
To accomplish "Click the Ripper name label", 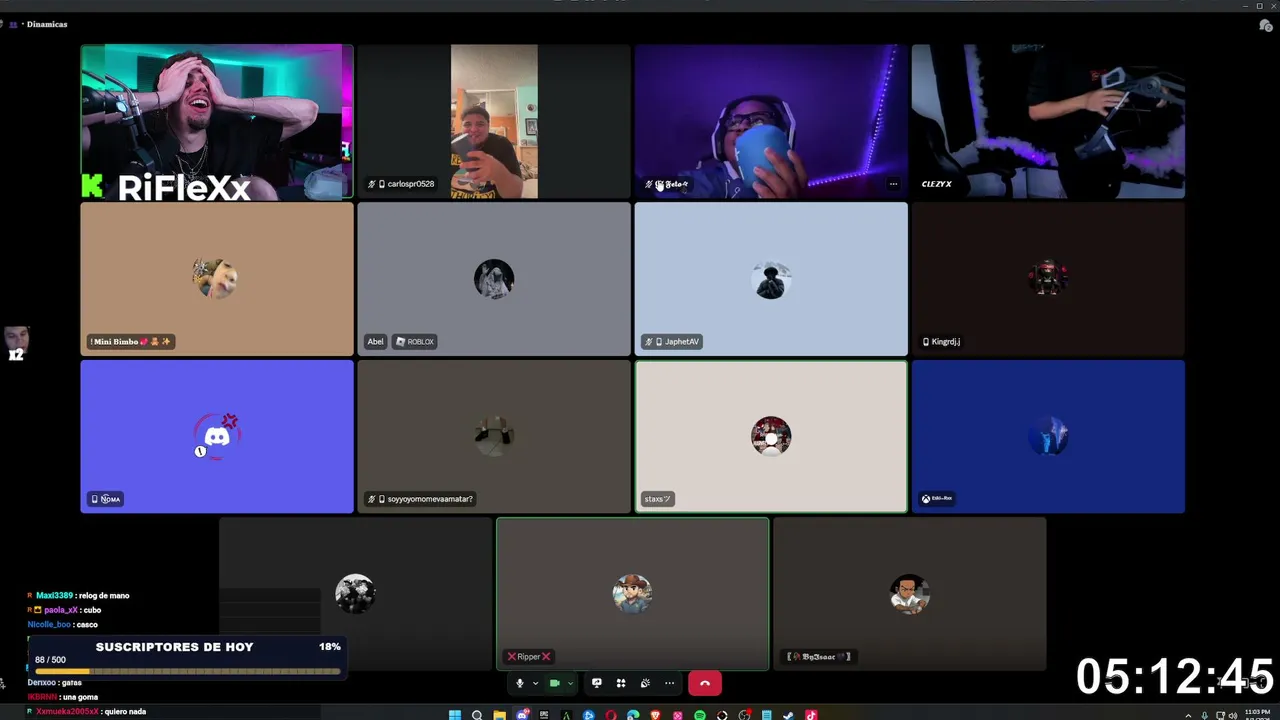I will 529,656.
